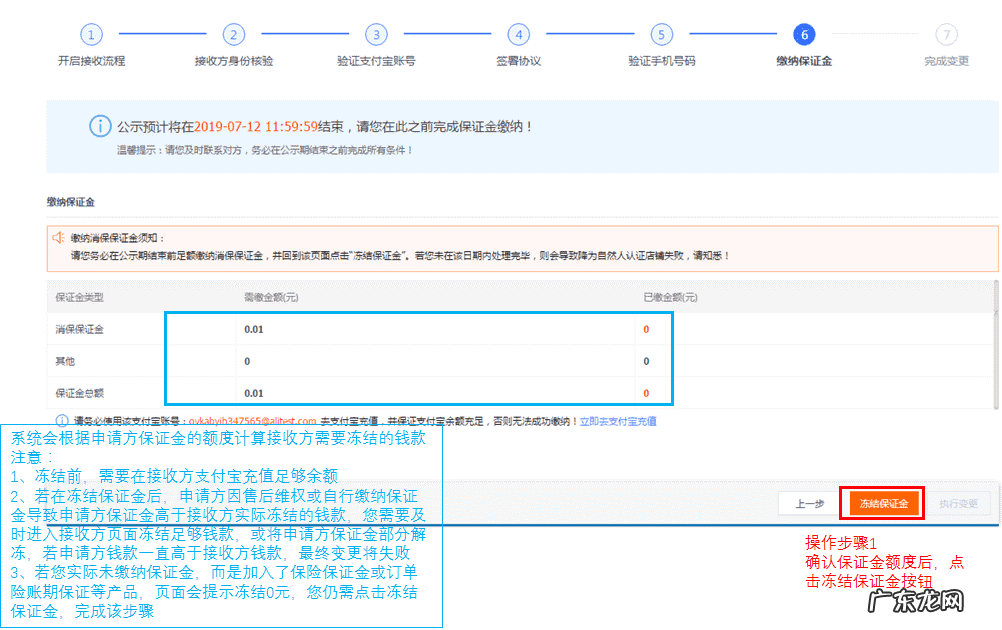The width and height of the screenshot is (1002, 630).
Task: Click the blue info icon in the notice banner
Action: (99, 126)
